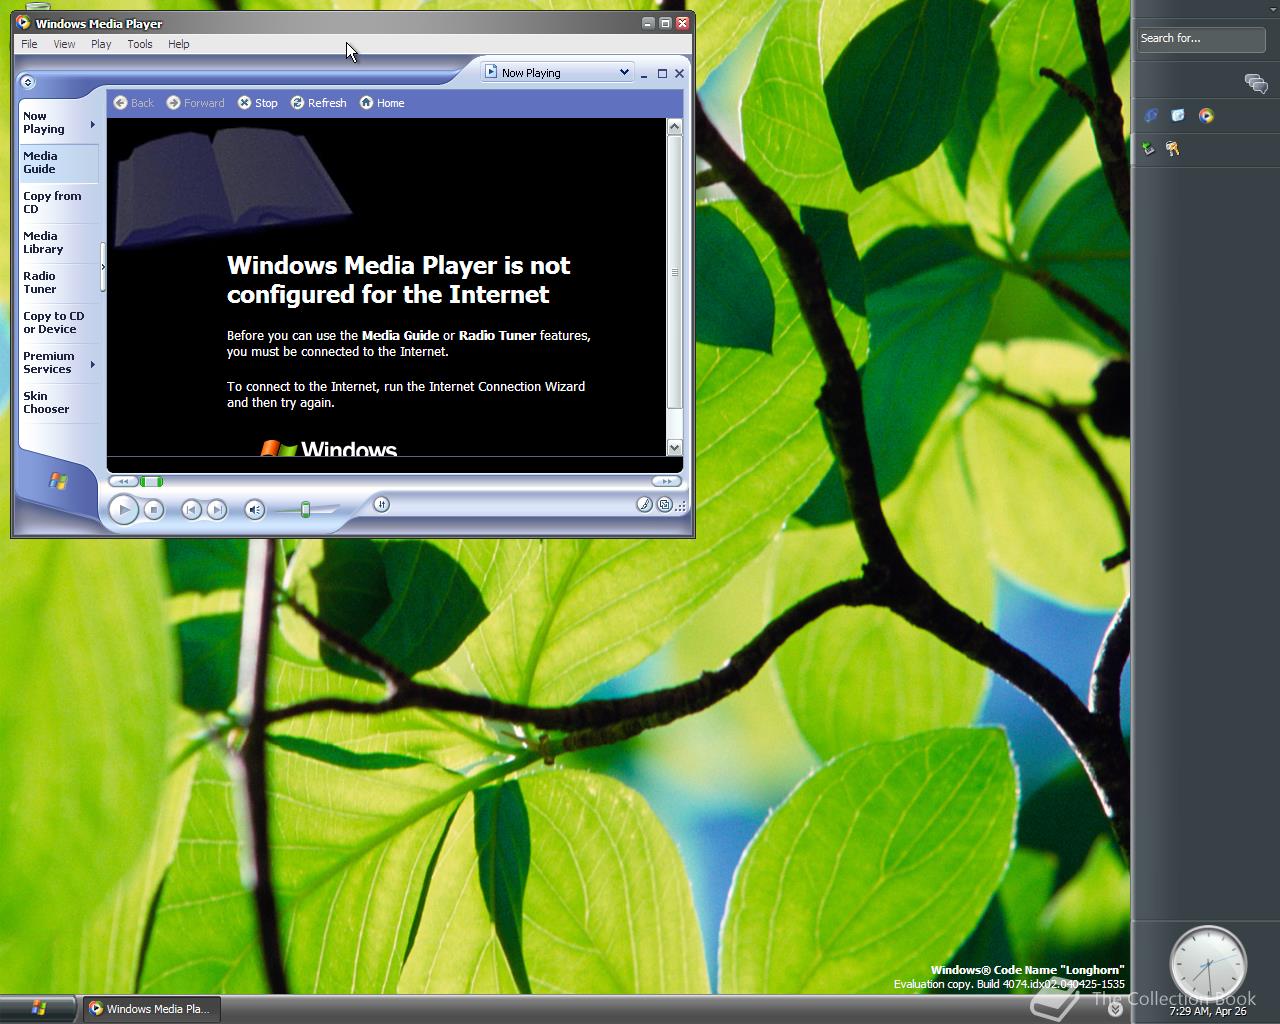The height and width of the screenshot is (1024, 1280).
Task: Expand the Now Playing sidebar arrow
Action: (x=93, y=125)
